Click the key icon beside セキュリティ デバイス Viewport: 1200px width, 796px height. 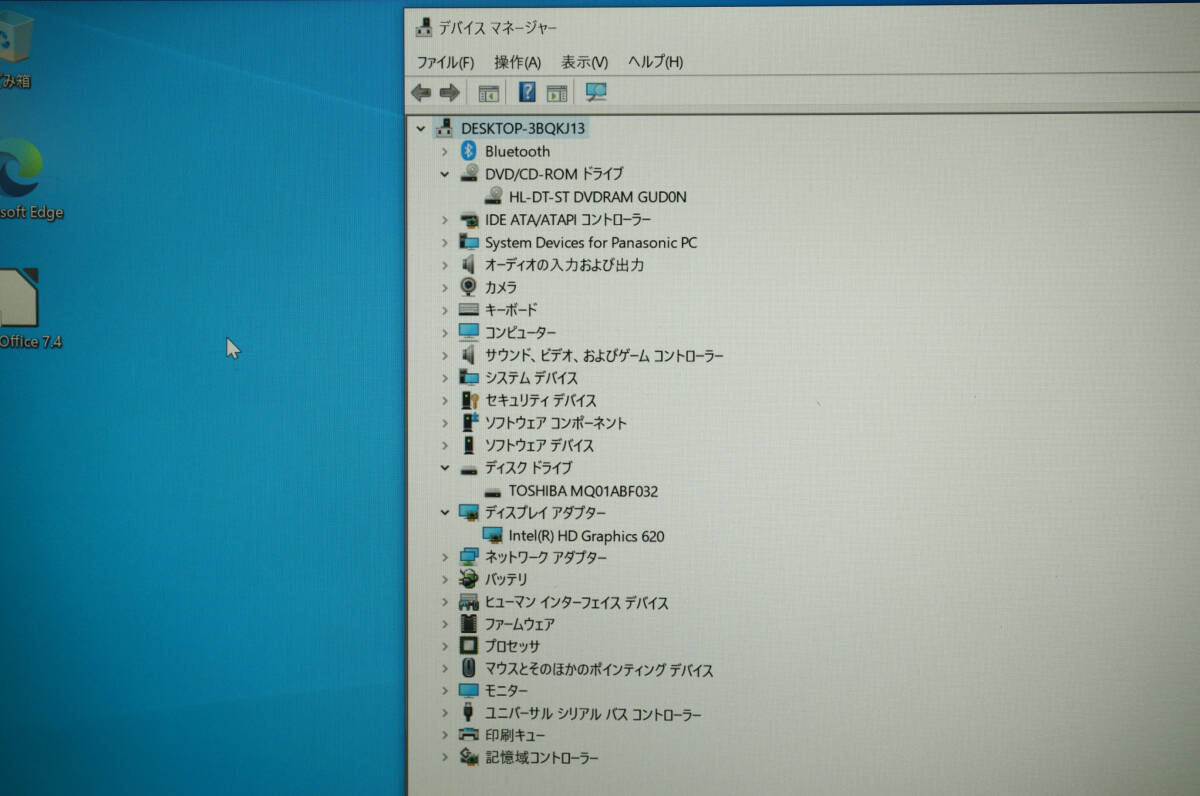pos(469,400)
